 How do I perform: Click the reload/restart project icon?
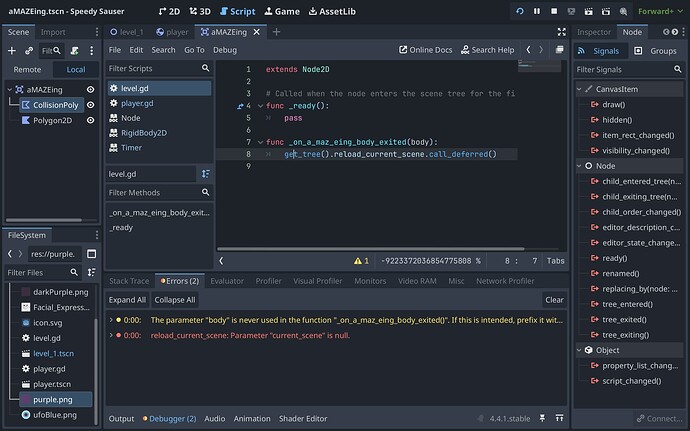[519, 11]
